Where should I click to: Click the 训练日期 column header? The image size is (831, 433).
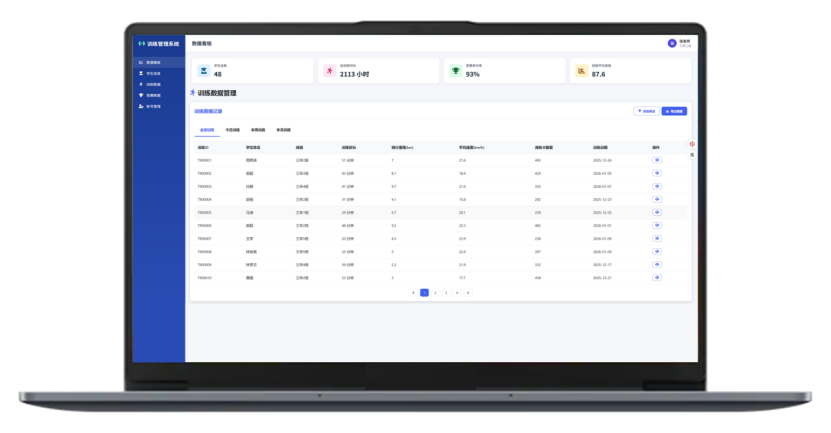tap(600, 147)
